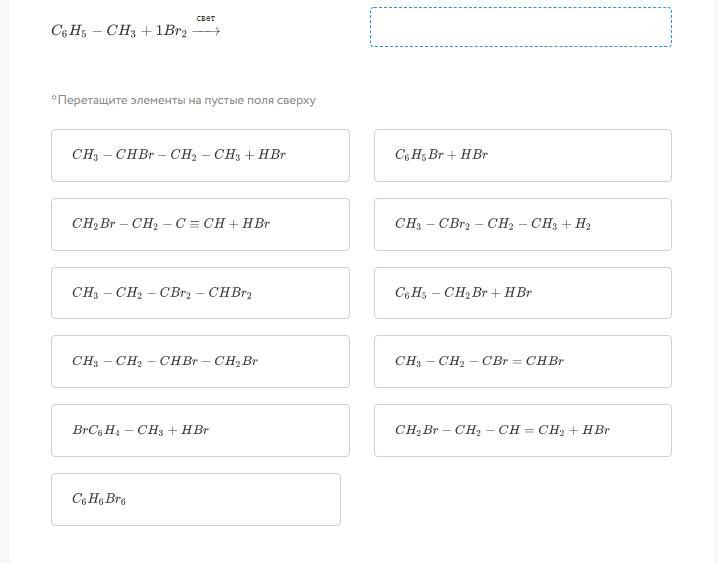This screenshot has width=719, height=563.
Task: Choose the C6H5–CH2Br + HBr card
Action: (x=522, y=293)
